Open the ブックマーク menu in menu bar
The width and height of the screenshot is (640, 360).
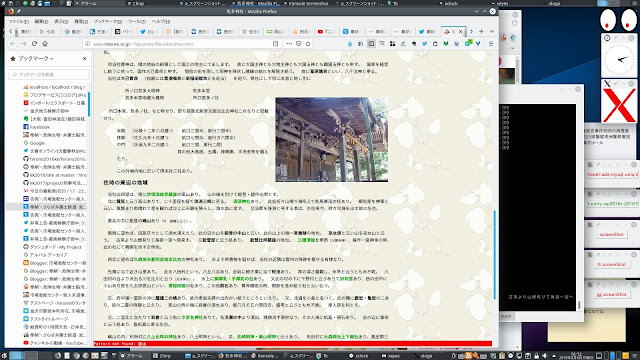pos(107,21)
